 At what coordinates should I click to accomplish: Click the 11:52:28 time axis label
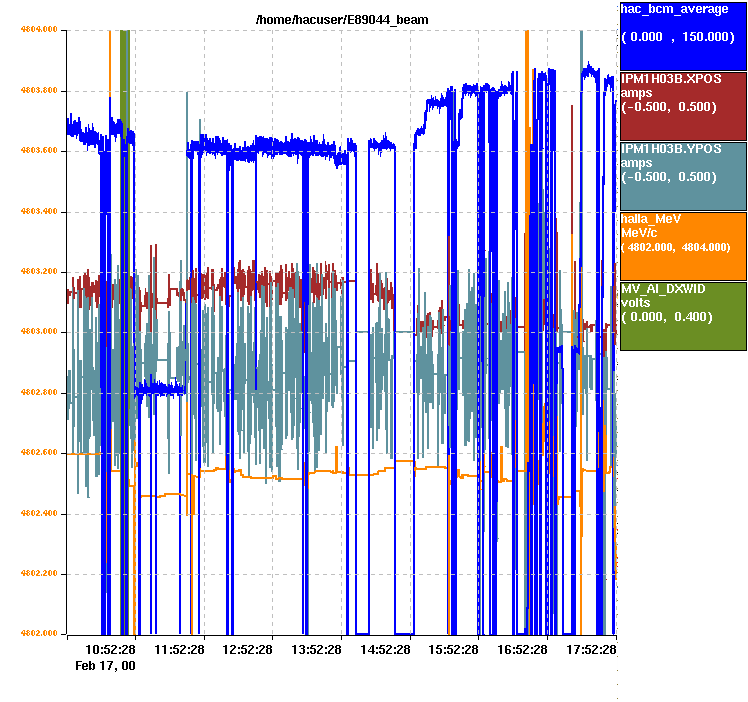point(179,649)
